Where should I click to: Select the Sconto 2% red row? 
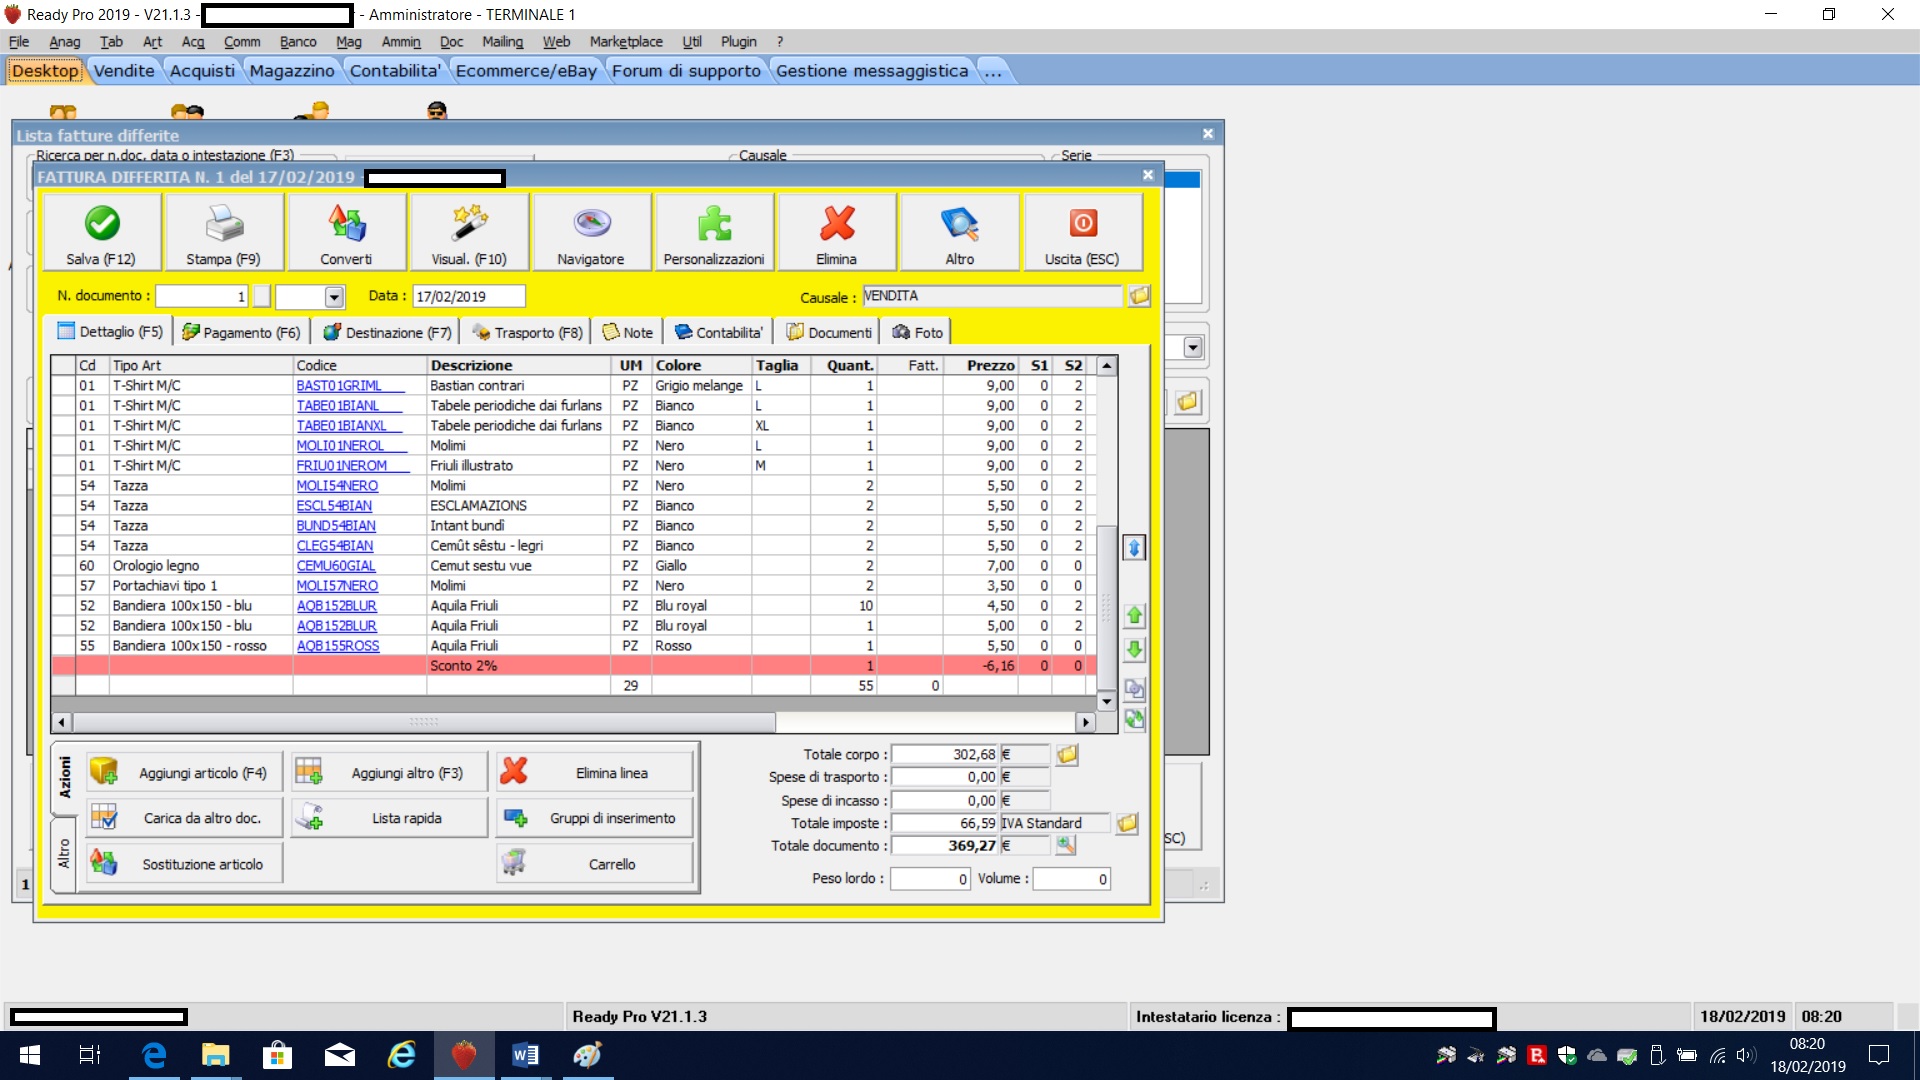point(574,666)
